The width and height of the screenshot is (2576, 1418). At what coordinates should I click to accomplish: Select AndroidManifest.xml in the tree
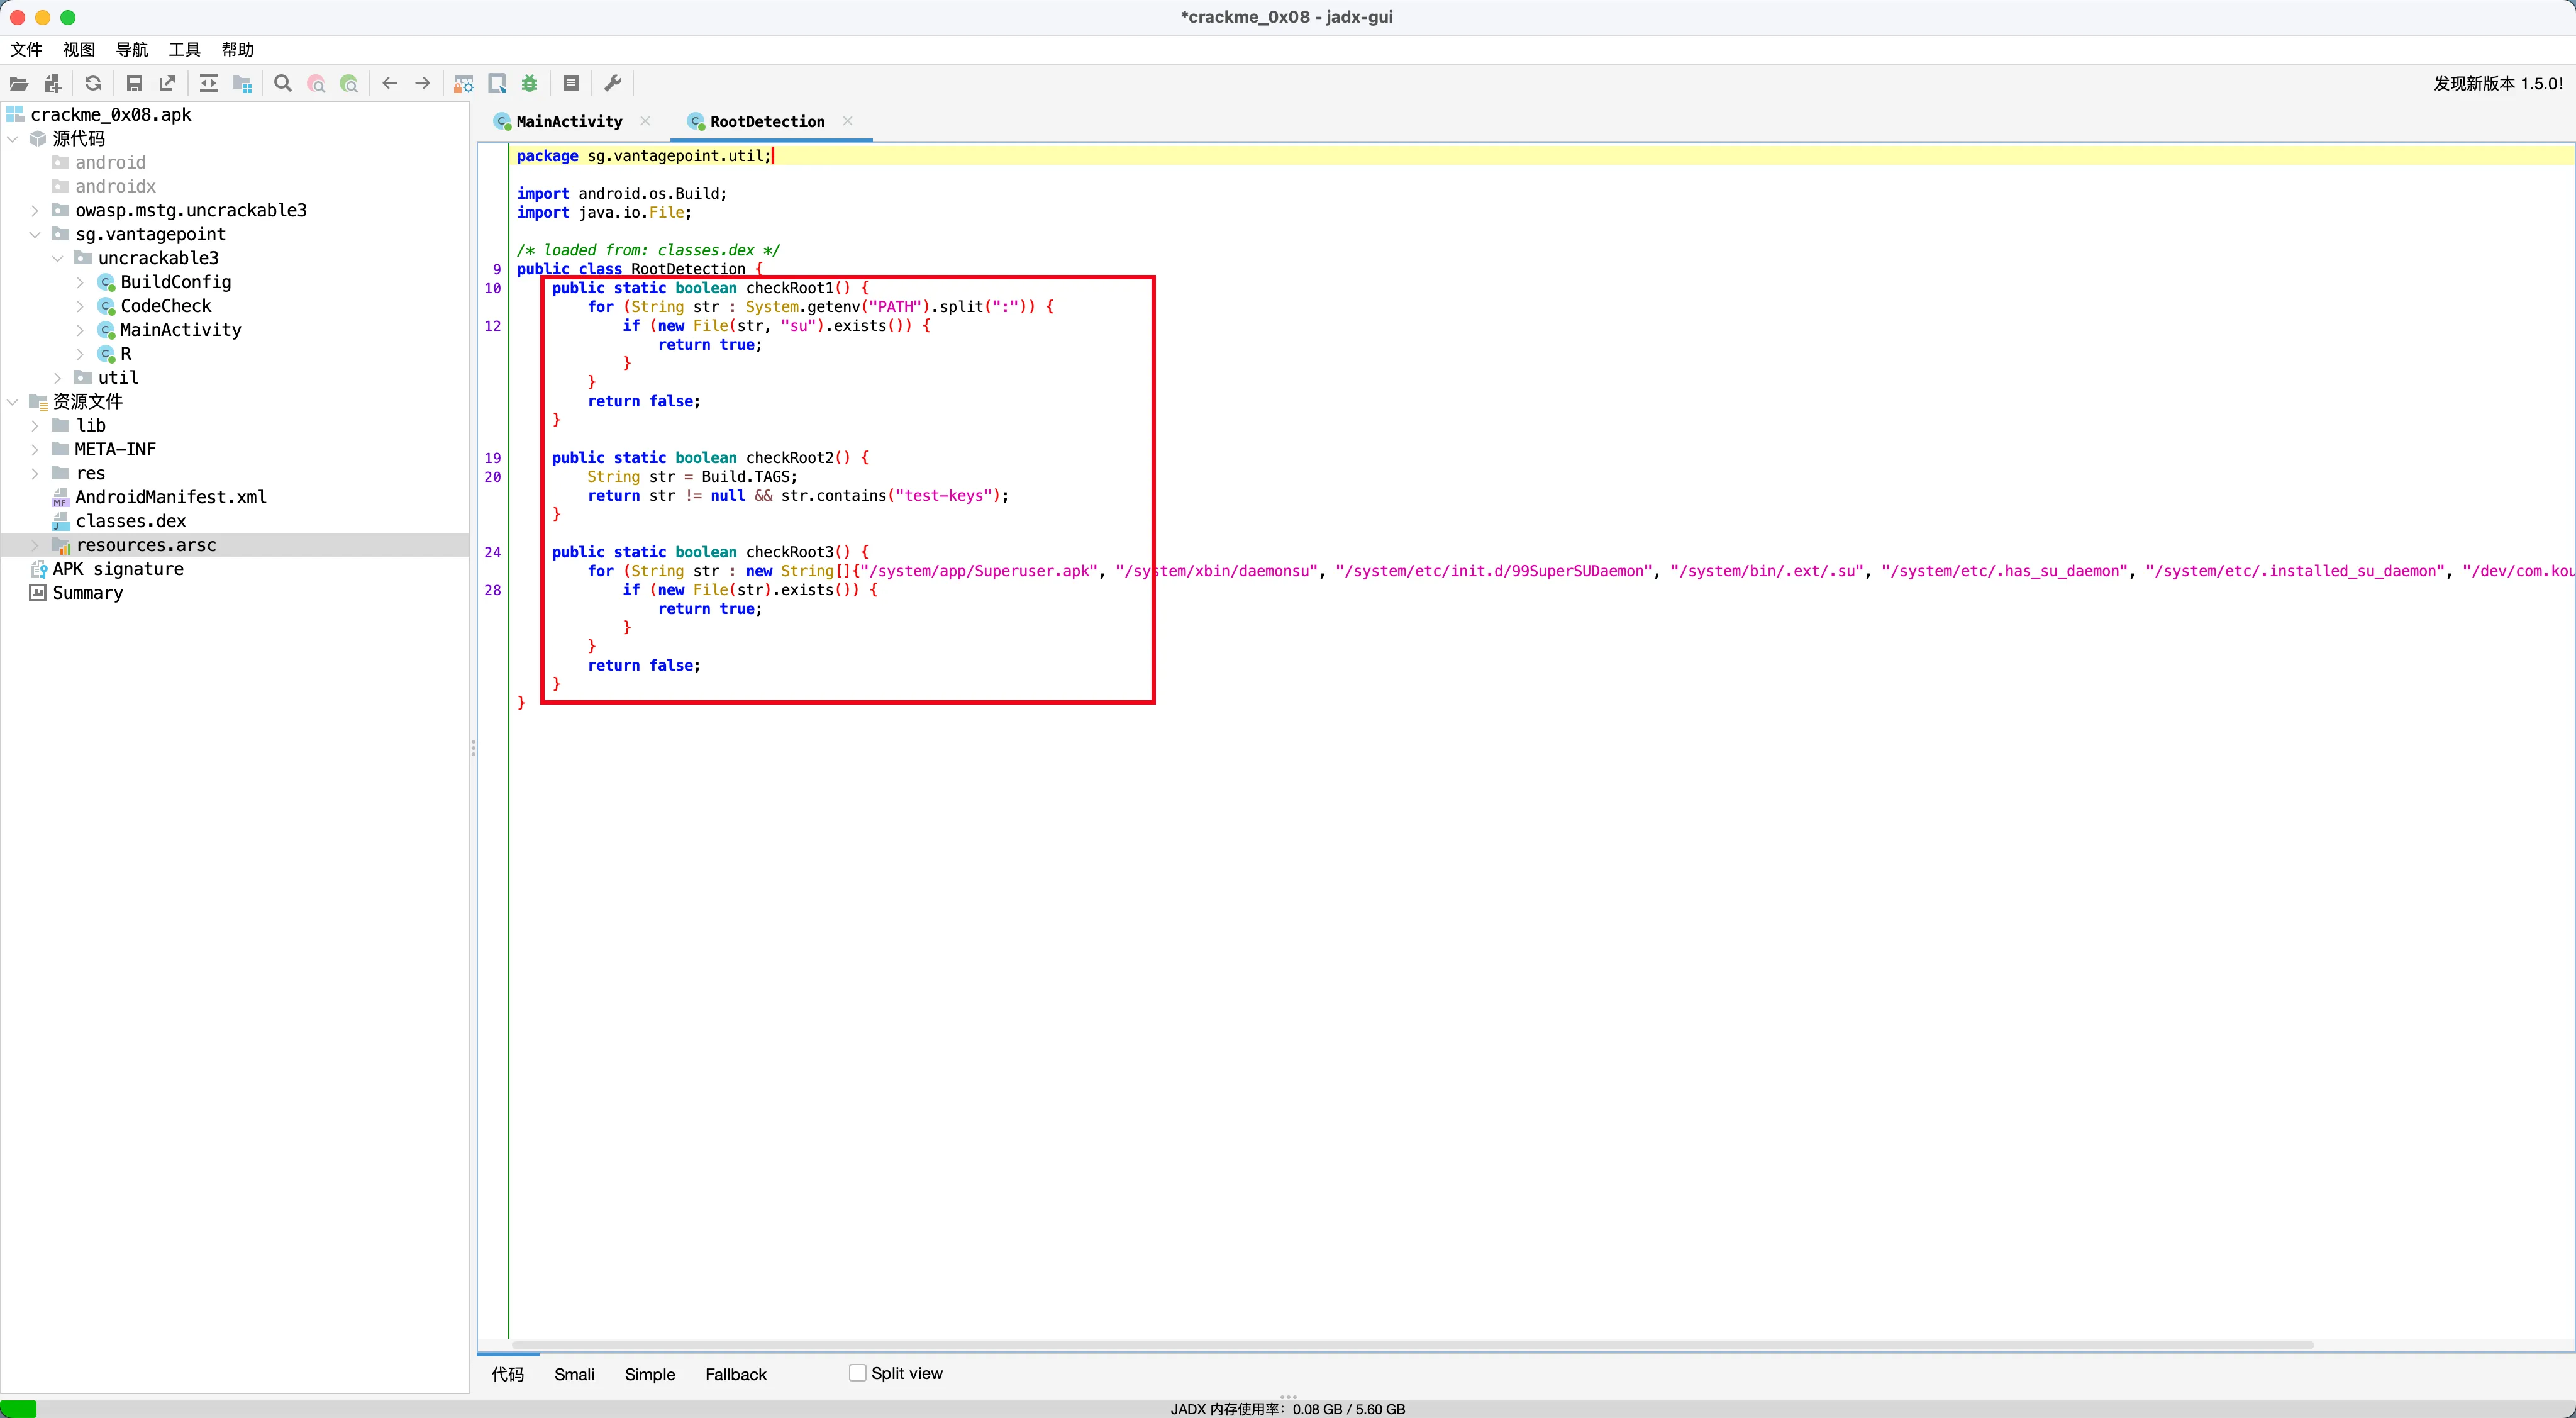click(170, 497)
